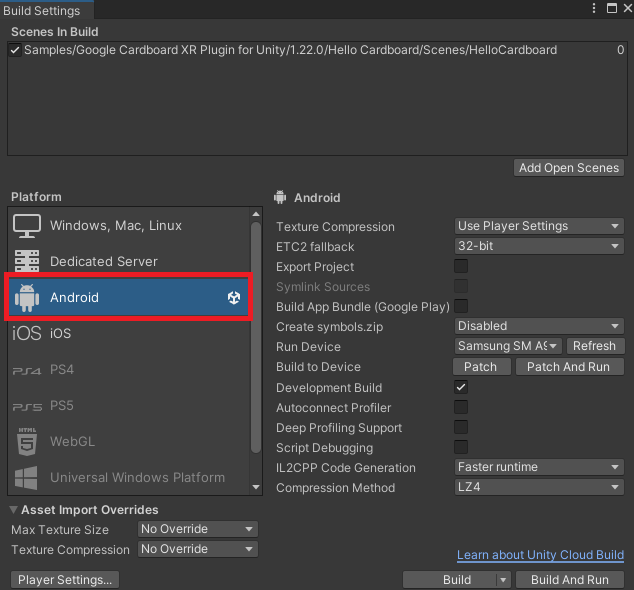This screenshot has width=634, height=590.
Task: Select the Android platform label
Action: [74, 298]
